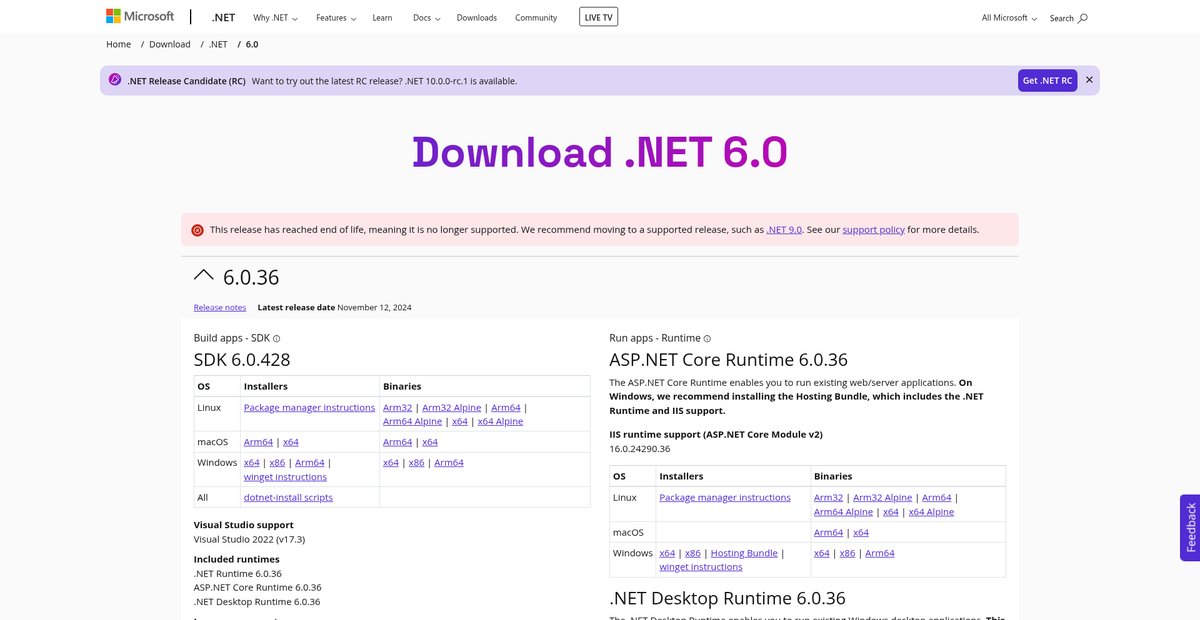Click the LIVE TV button
Screen dimensions: 1200x620
tap(598, 17)
